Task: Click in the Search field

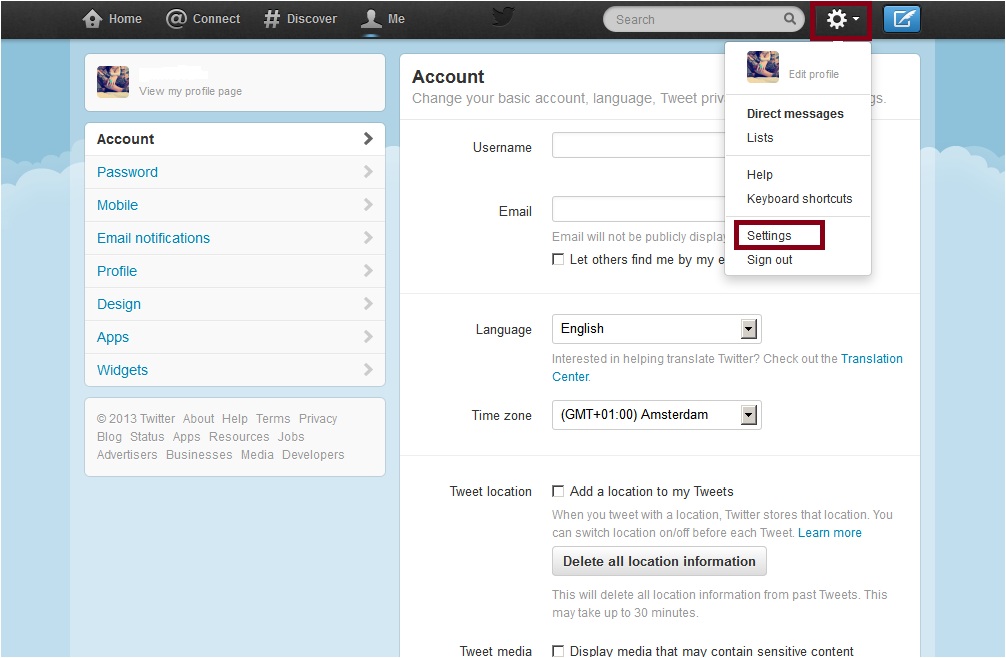Action: click(696, 19)
